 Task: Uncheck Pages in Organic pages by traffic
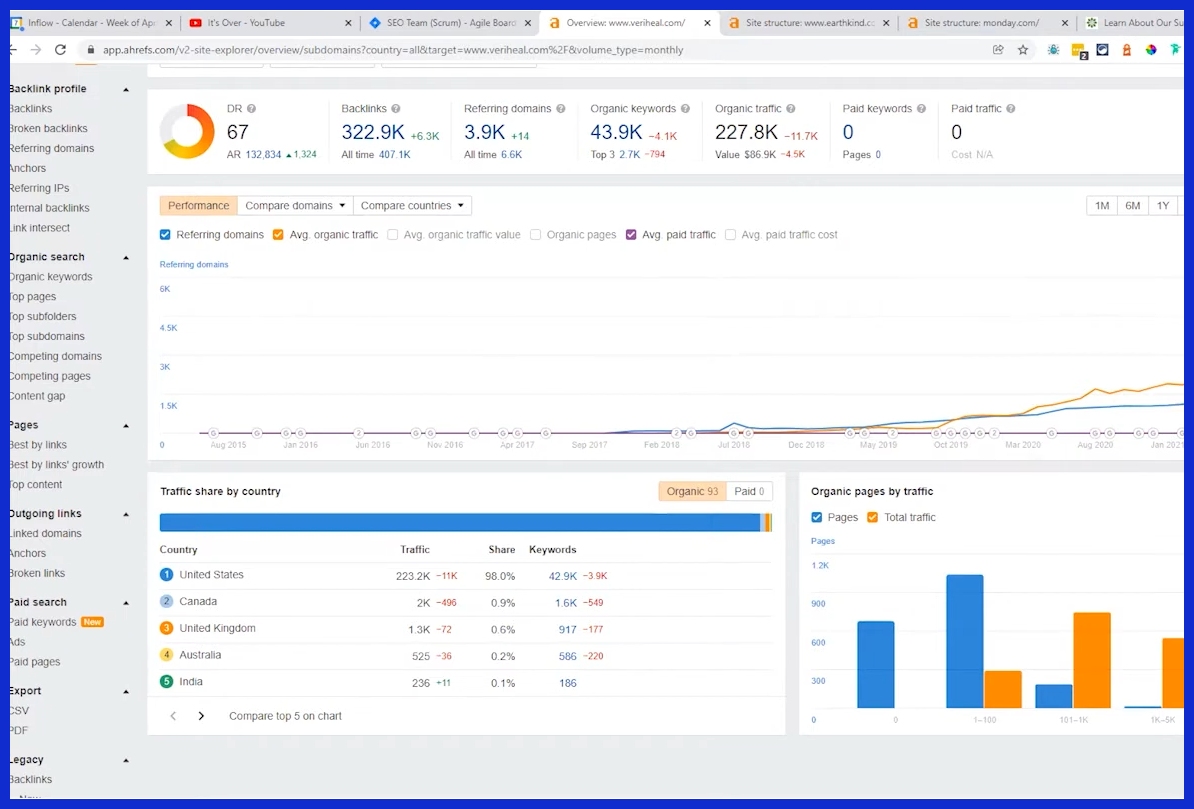click(x=816, y=517)
